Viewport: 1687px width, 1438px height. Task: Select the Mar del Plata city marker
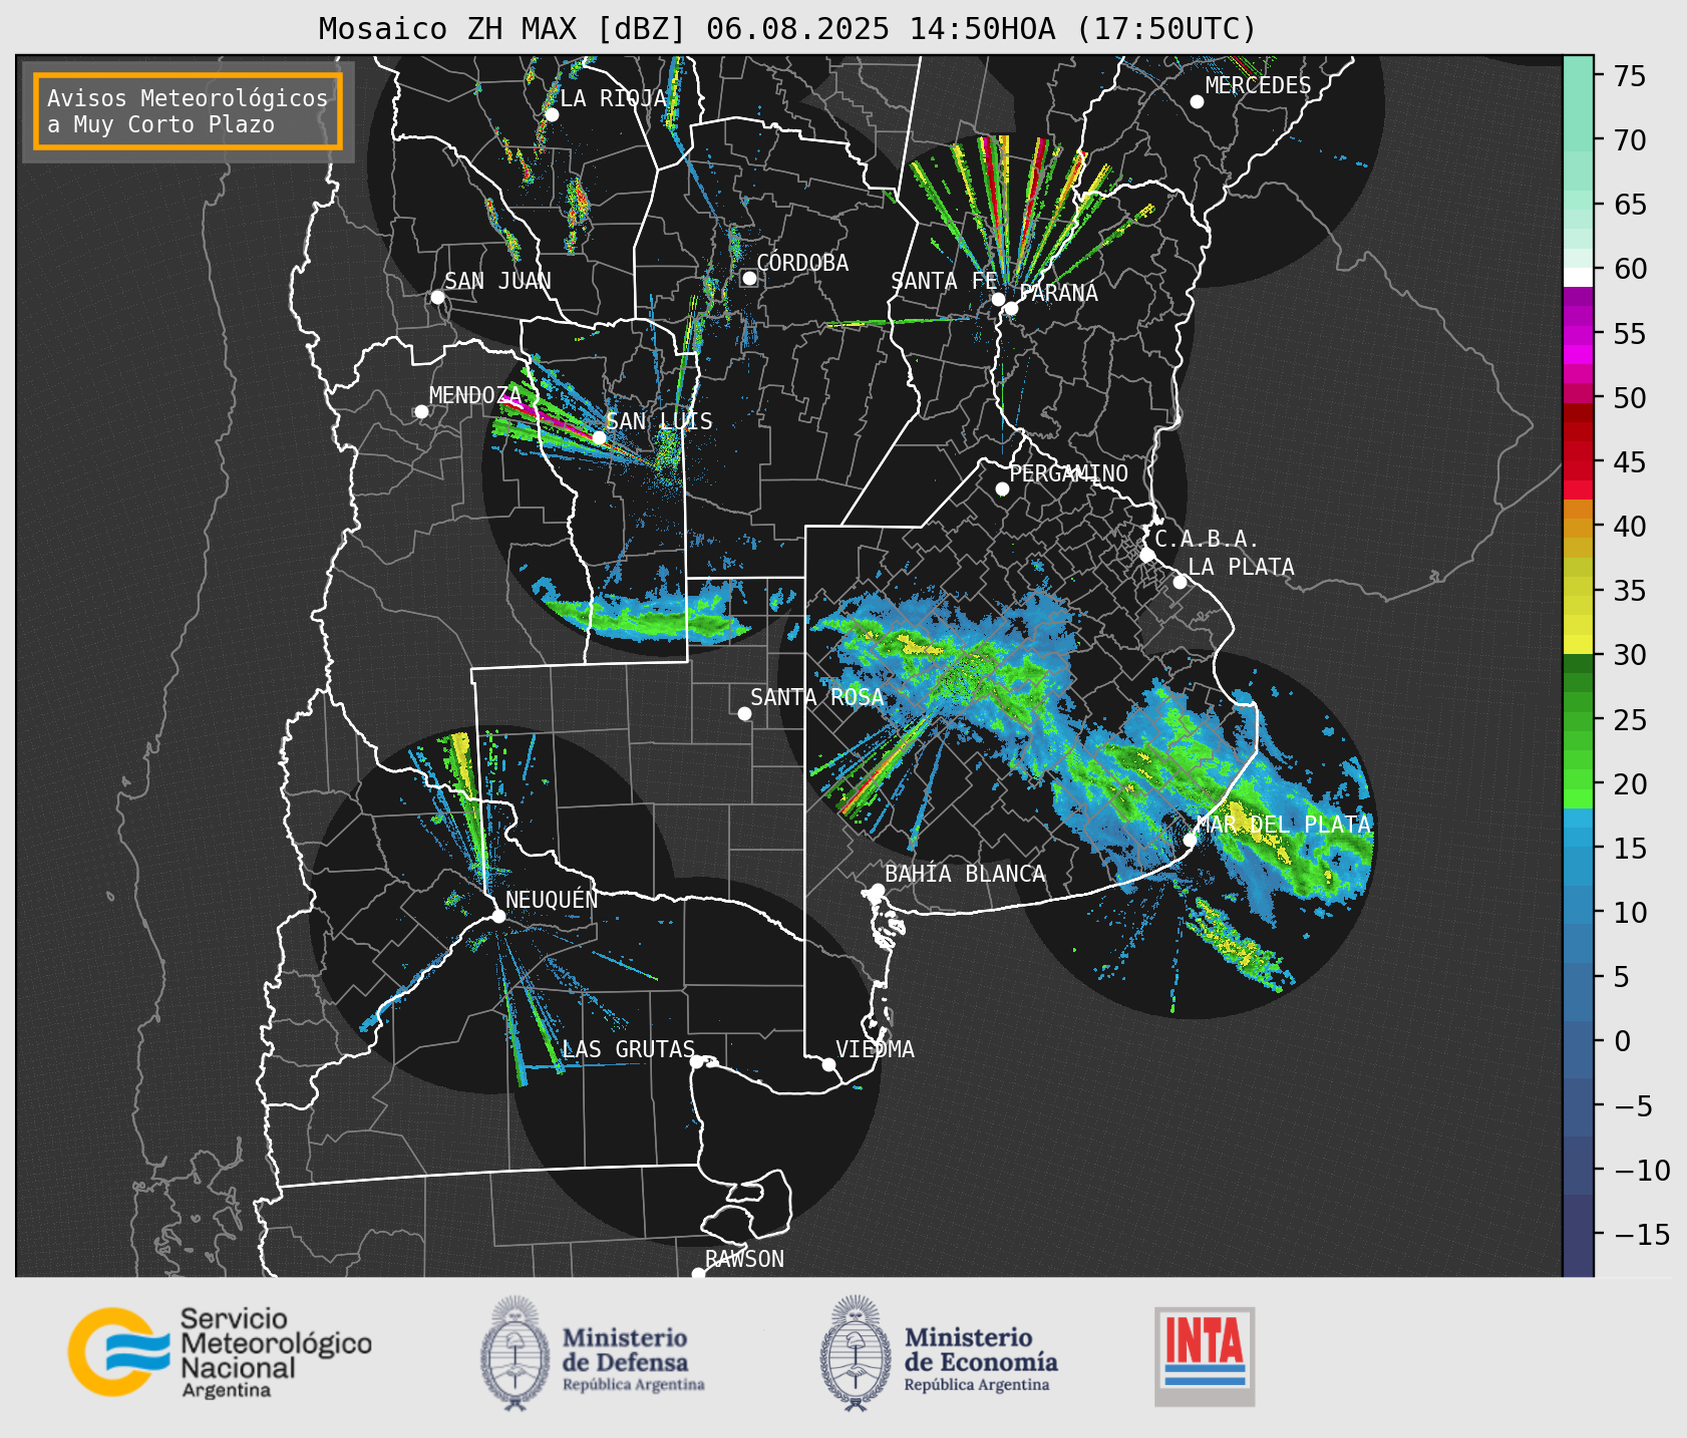click(x=1190, y=840)
